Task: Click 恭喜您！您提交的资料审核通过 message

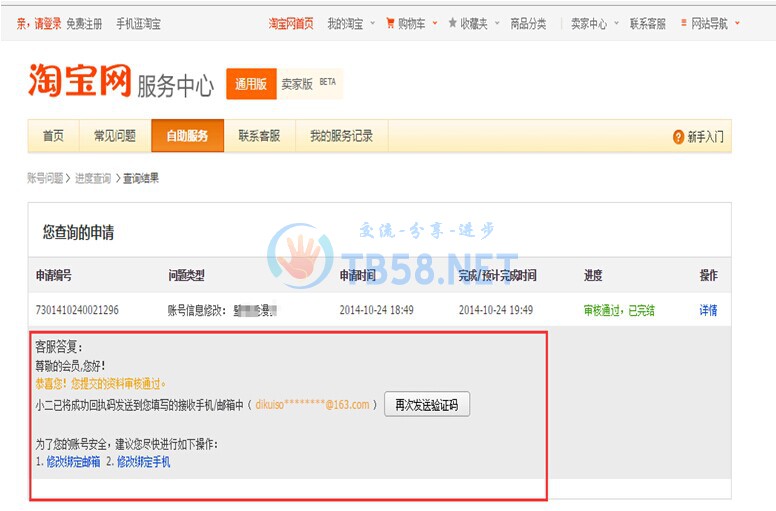Action: click(100, 383)
